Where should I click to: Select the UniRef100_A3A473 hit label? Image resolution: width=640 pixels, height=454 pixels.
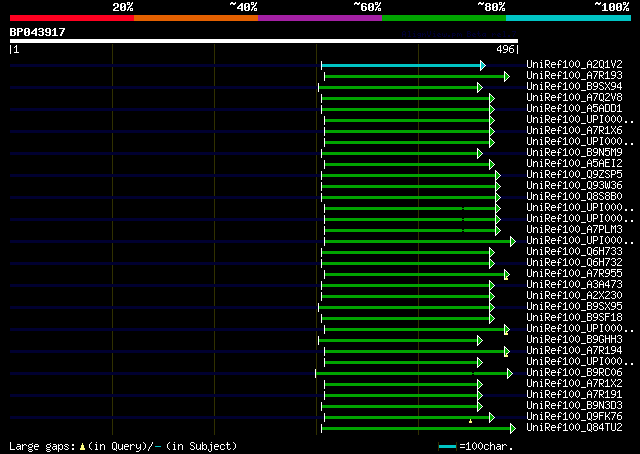coord(574,285)
